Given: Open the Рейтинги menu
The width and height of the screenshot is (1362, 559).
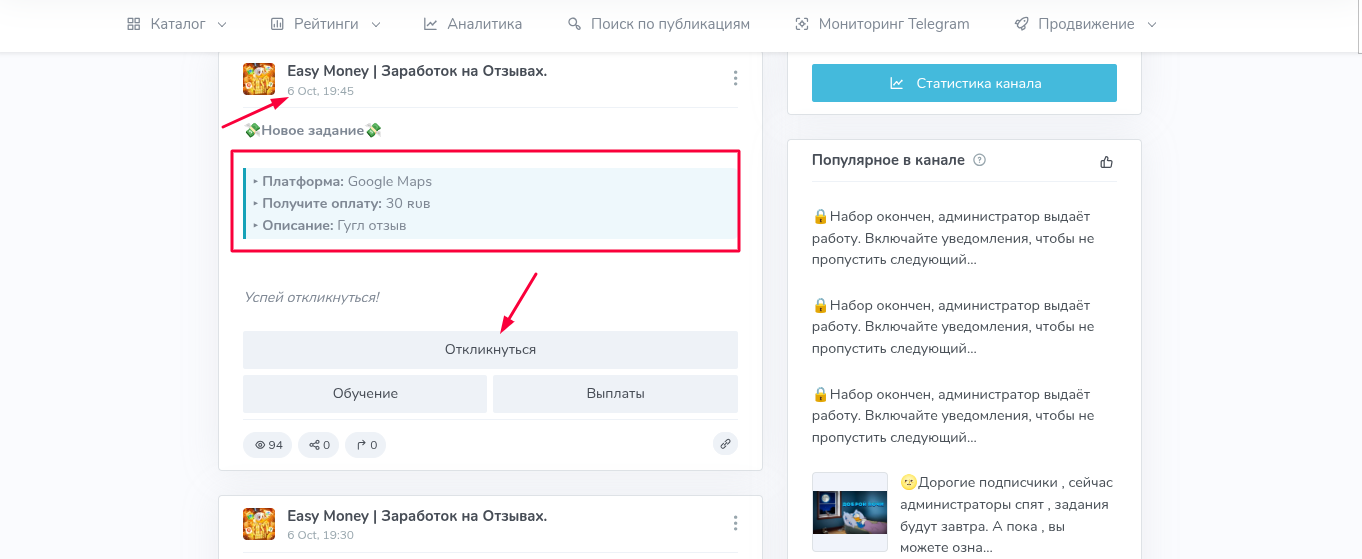Looking at the screenshot, I should [x=326, y=24].
